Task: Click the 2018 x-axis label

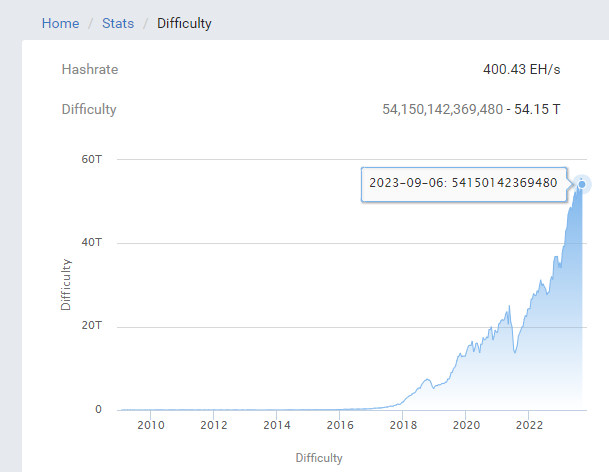Action: pyautogui.click(x=403, y=425)
